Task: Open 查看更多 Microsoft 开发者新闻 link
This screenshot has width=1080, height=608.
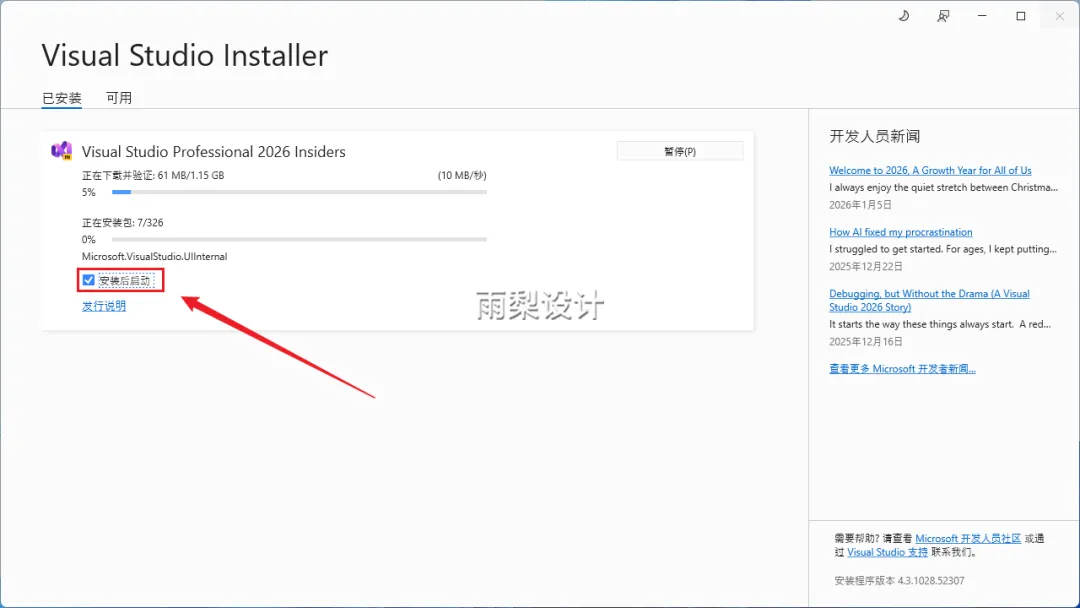Action: pyautogui.click(x=902, y=368)
